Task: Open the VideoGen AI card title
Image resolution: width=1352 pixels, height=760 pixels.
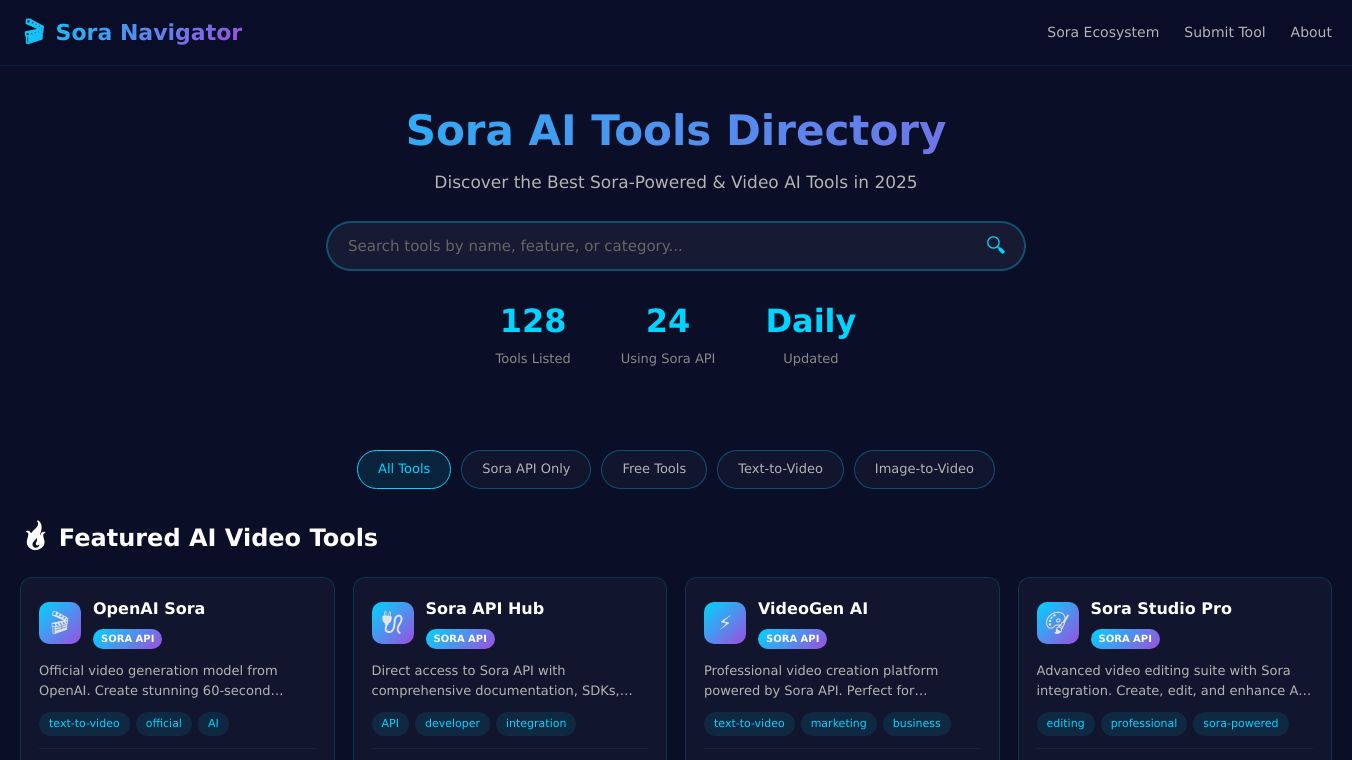Action: point(813,608)
